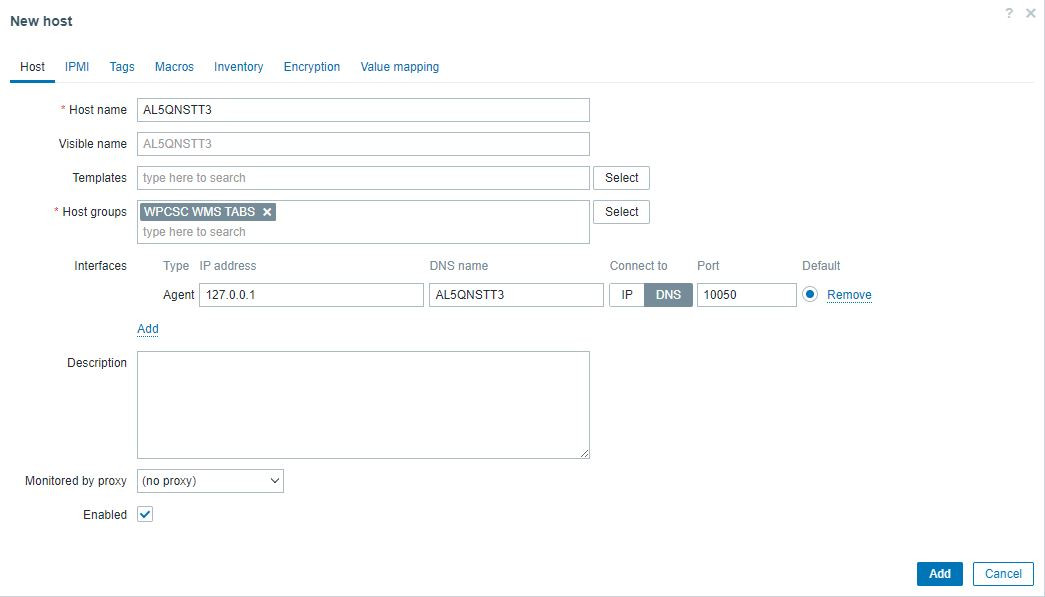Open the Inventory tab

point(238,67)
